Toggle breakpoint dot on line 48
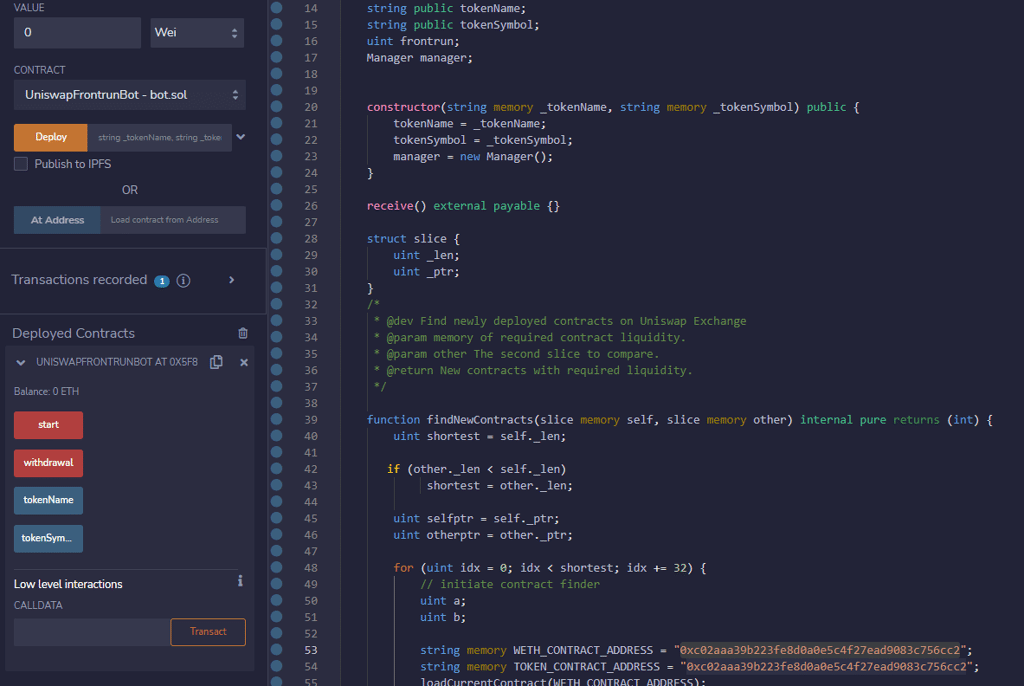 point(277,567)
